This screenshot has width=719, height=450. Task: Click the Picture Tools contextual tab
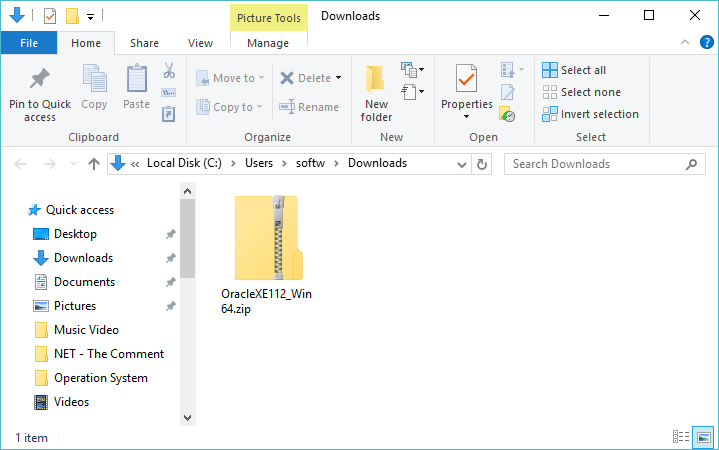[269, 18]
